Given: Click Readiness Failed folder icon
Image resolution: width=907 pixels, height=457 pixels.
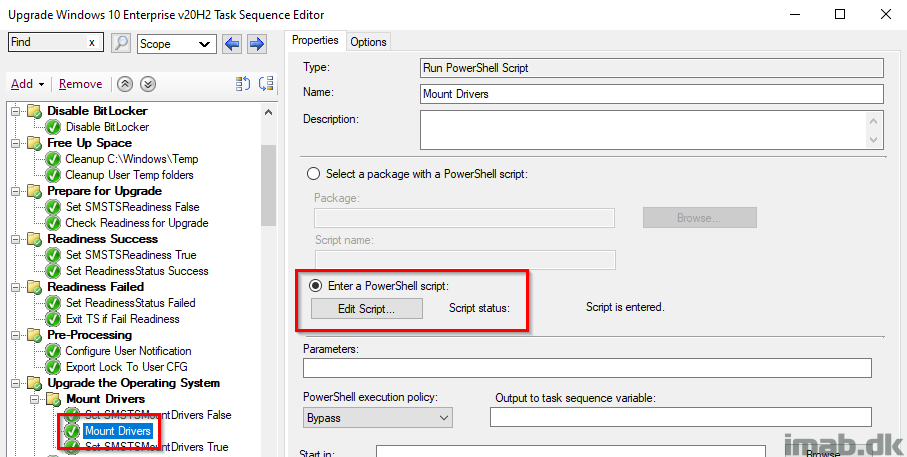Looking at the screenshot, I should click(35, 287).
